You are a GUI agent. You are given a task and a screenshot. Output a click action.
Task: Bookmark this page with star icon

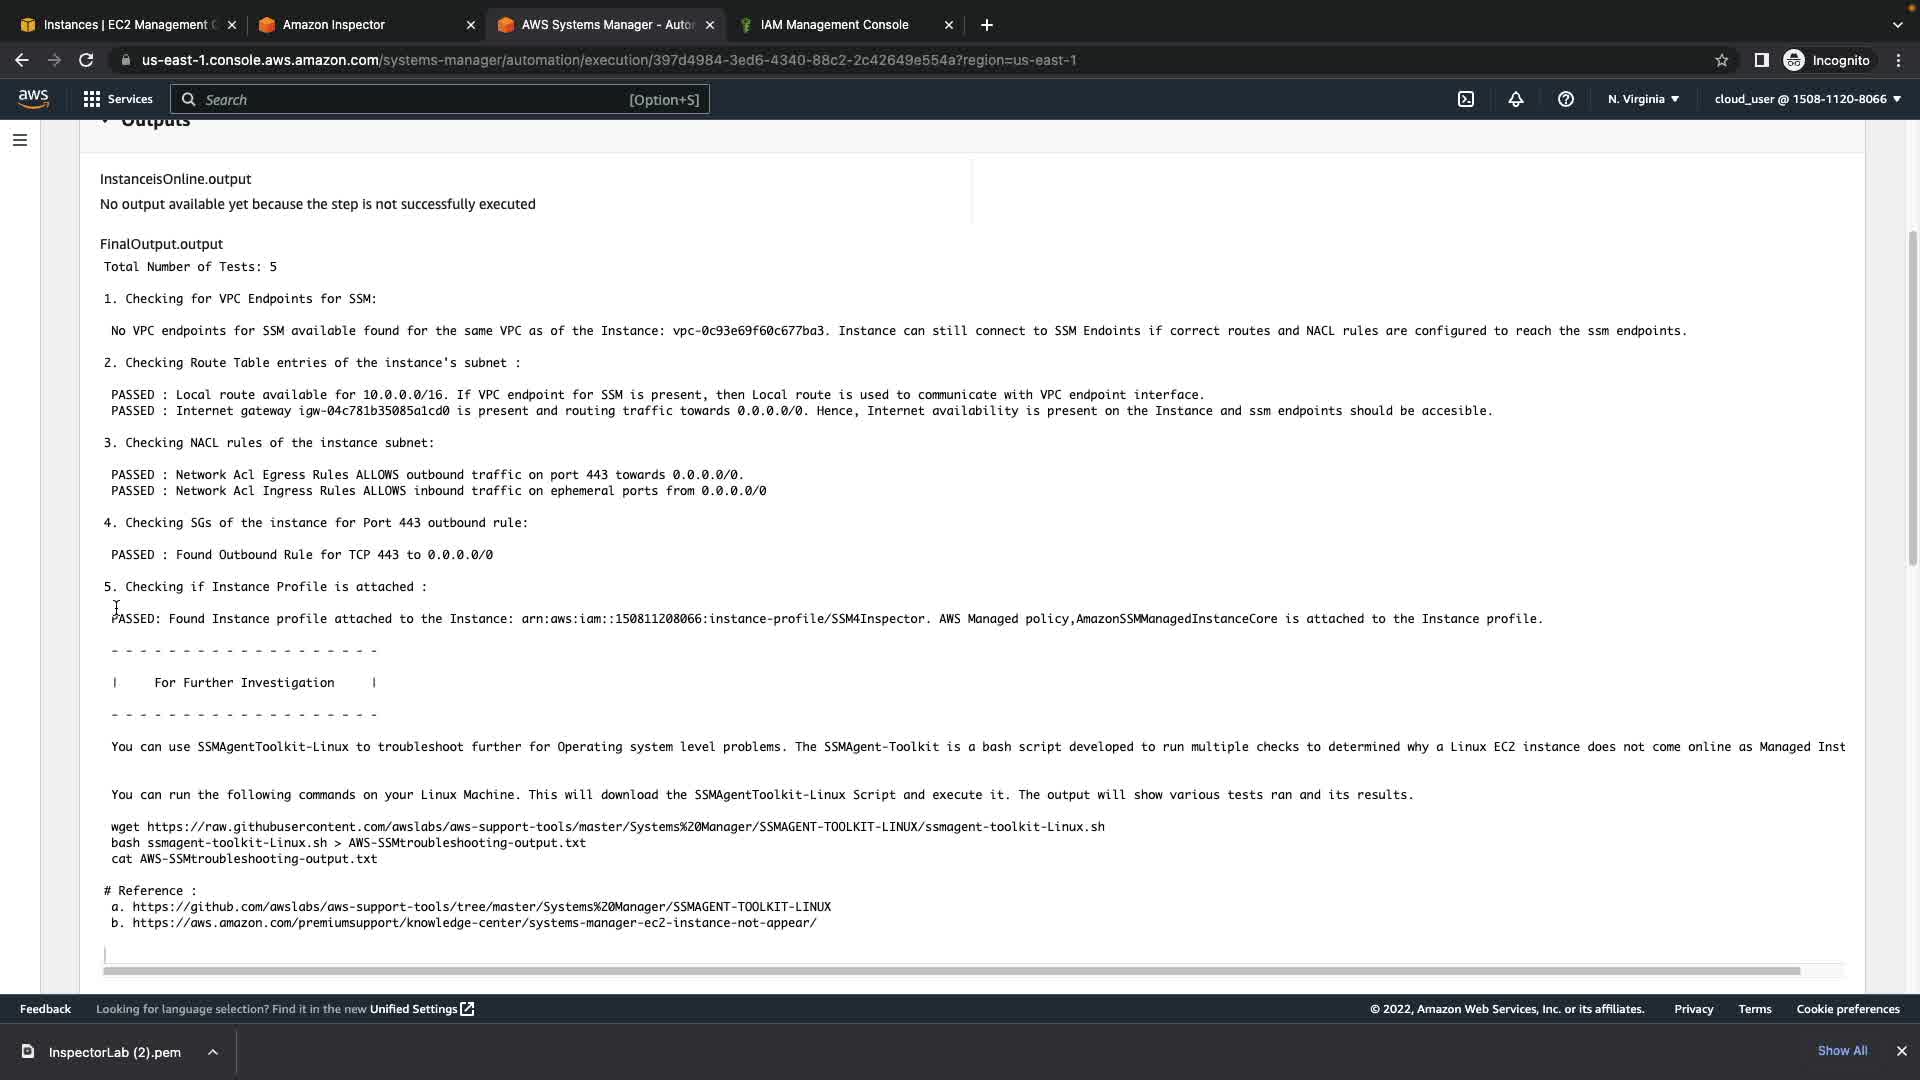pos(1722,60)
